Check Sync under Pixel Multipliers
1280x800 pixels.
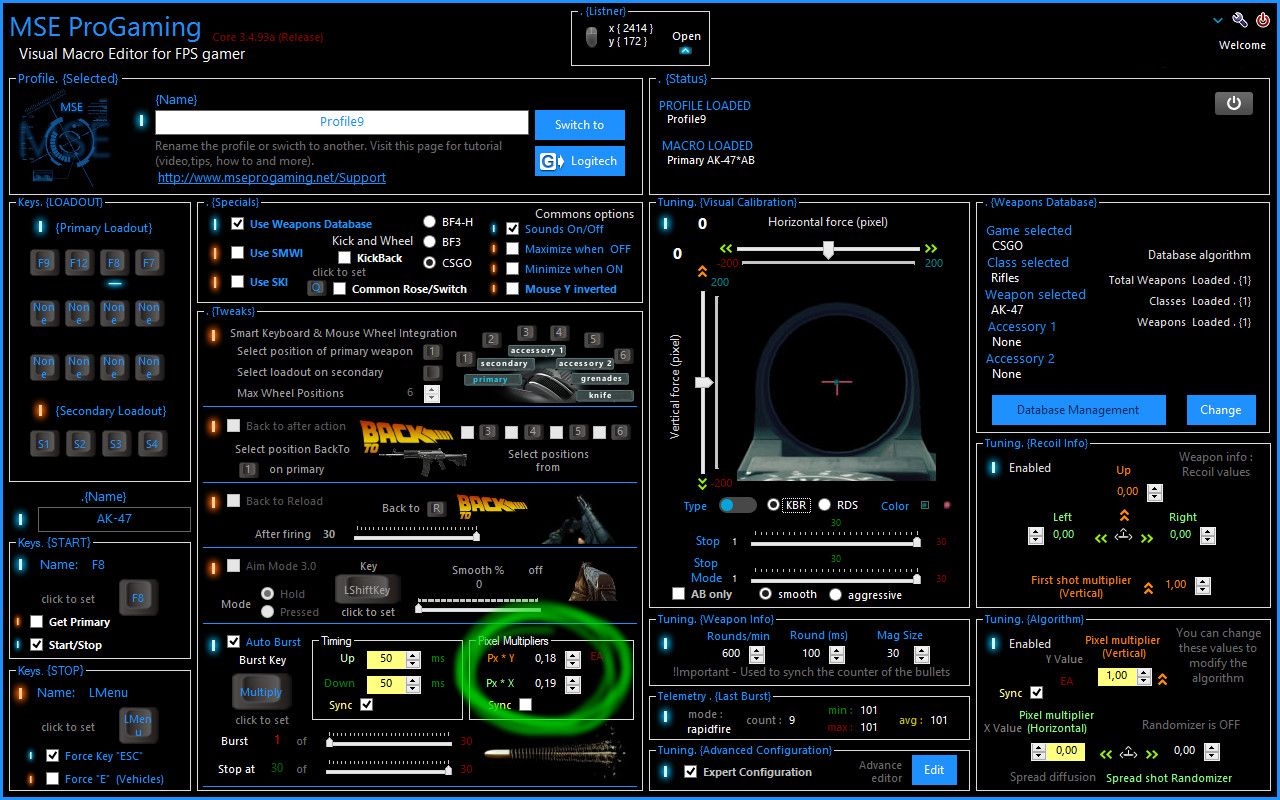point(526,704)
